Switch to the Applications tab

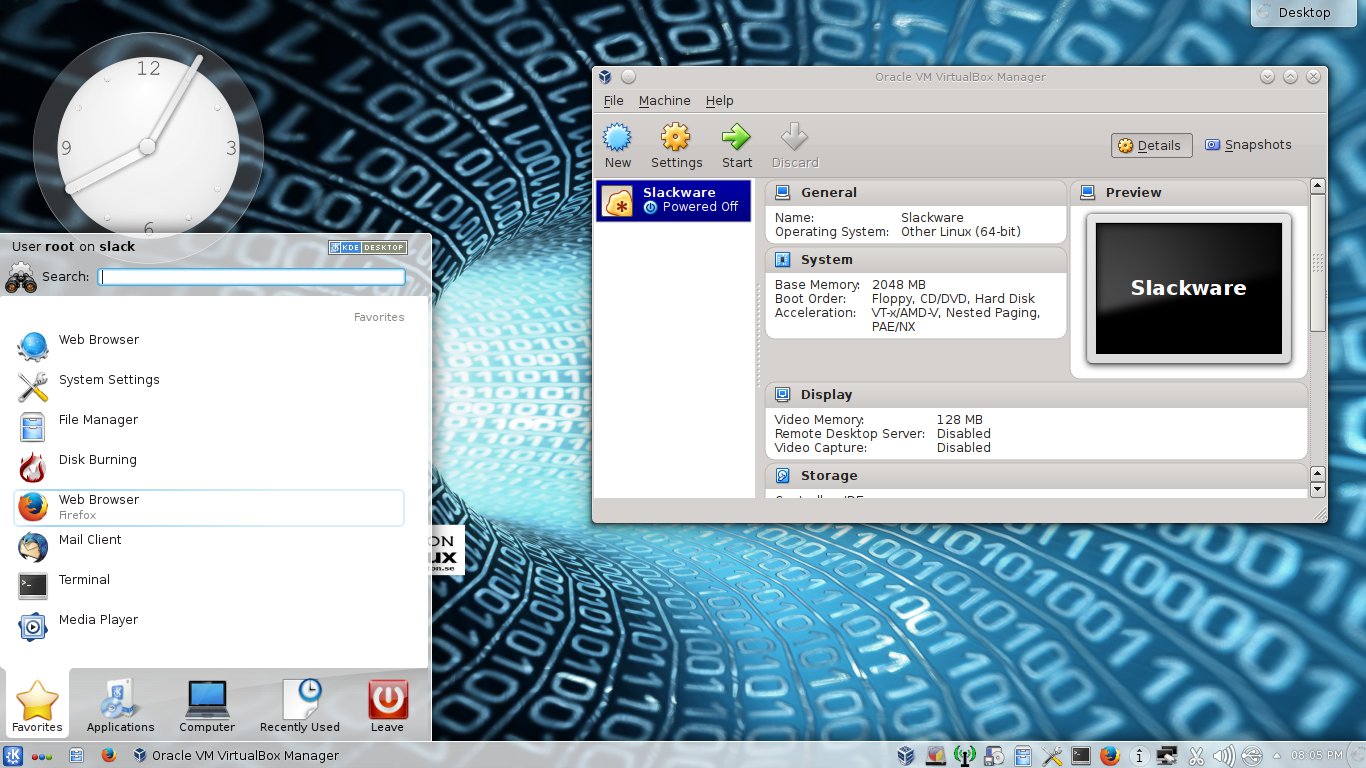click(120, 705)
